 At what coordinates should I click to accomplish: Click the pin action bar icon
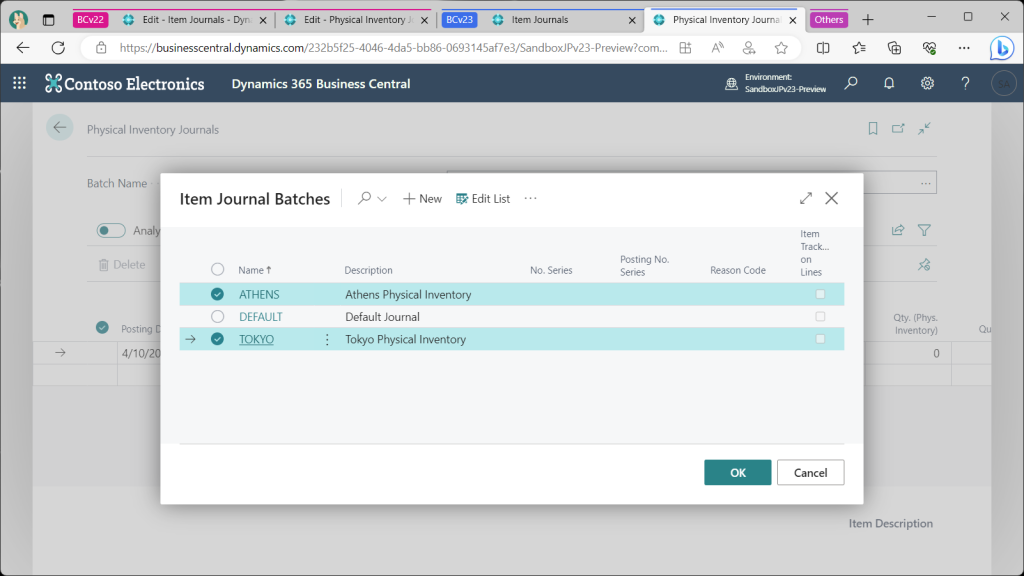(x=924, y=264)
